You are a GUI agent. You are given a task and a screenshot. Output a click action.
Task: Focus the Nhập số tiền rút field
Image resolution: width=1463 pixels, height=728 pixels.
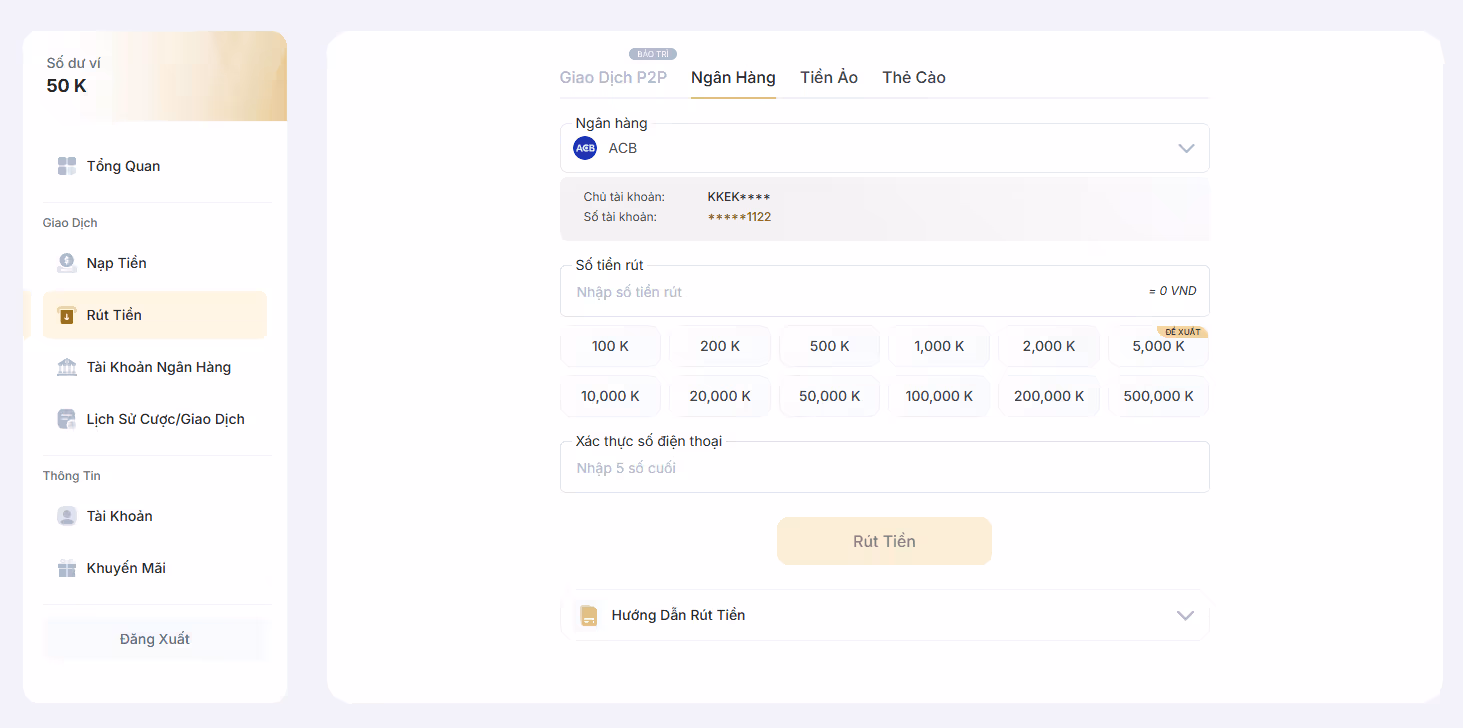(x=884, y=291)
